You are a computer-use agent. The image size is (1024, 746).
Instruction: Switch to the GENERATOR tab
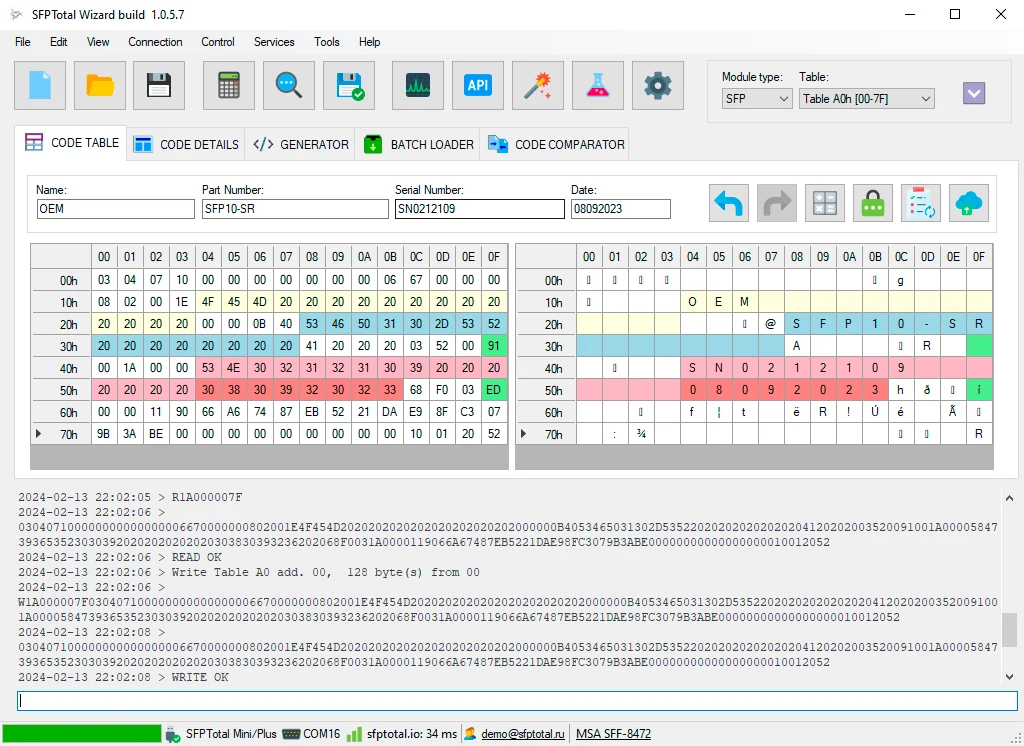[x=300, y=144]
